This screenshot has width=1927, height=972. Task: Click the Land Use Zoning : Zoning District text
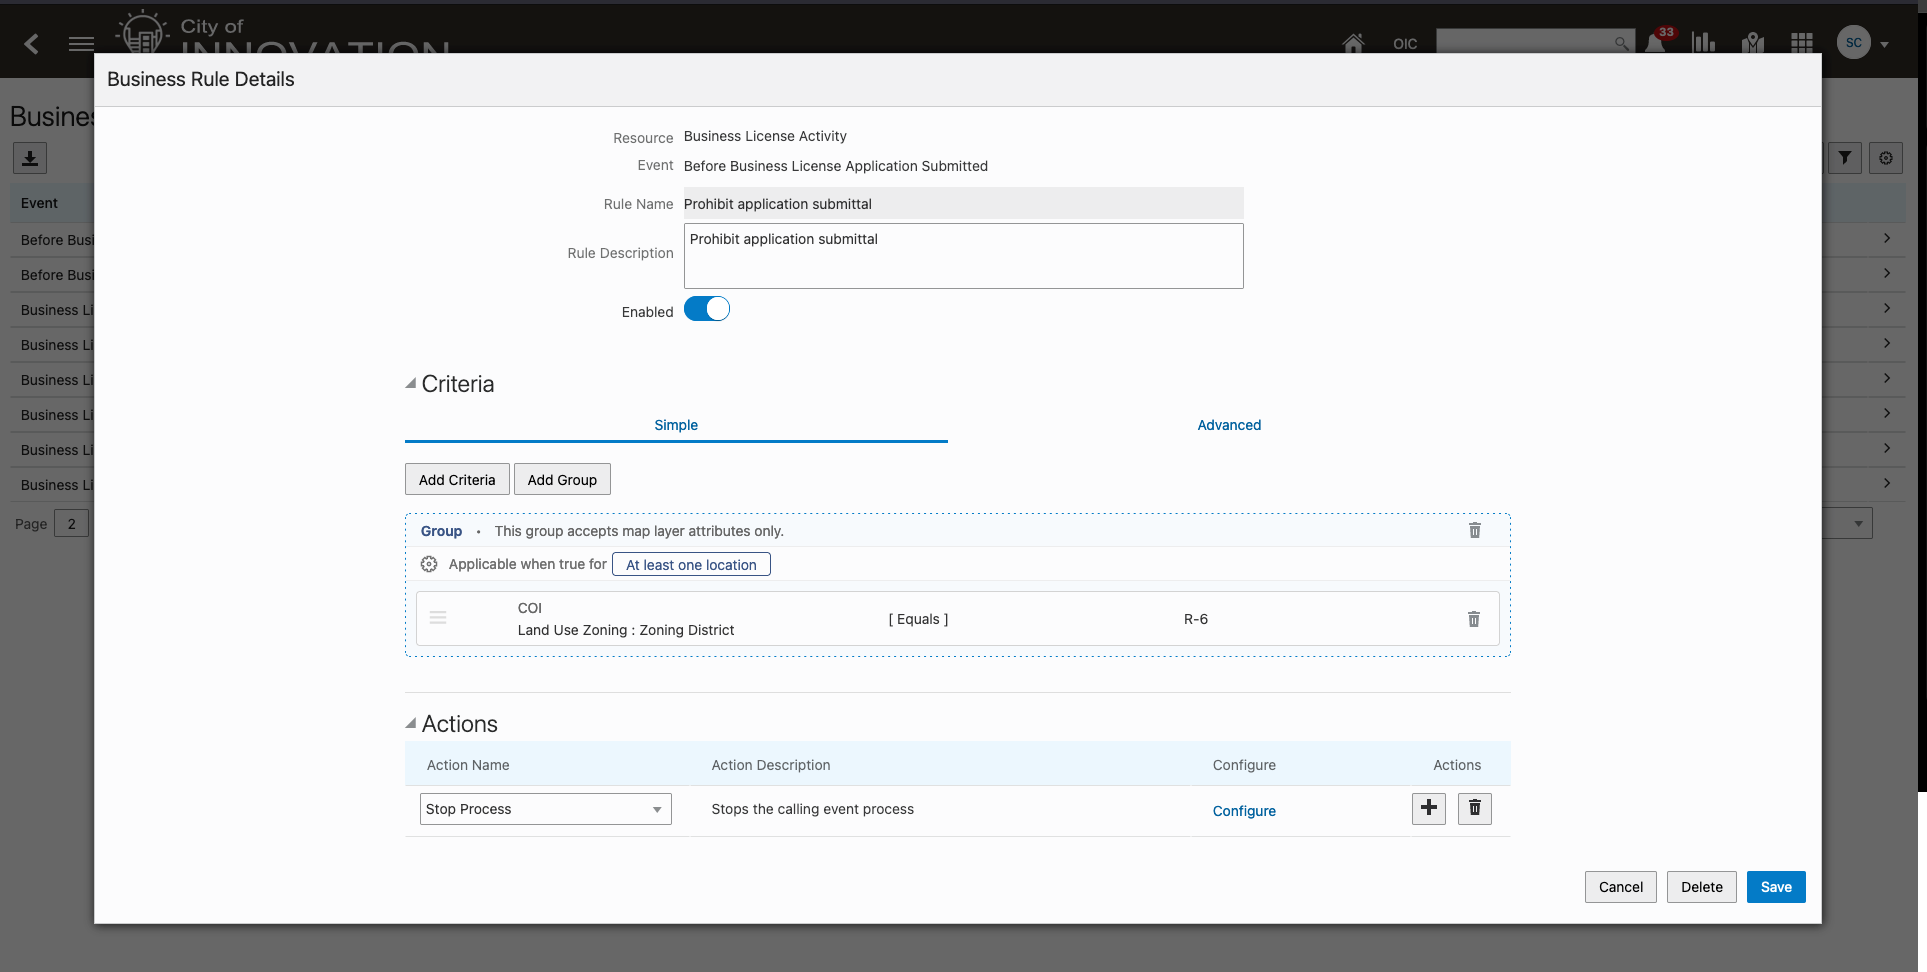click(x=626, y=630)
